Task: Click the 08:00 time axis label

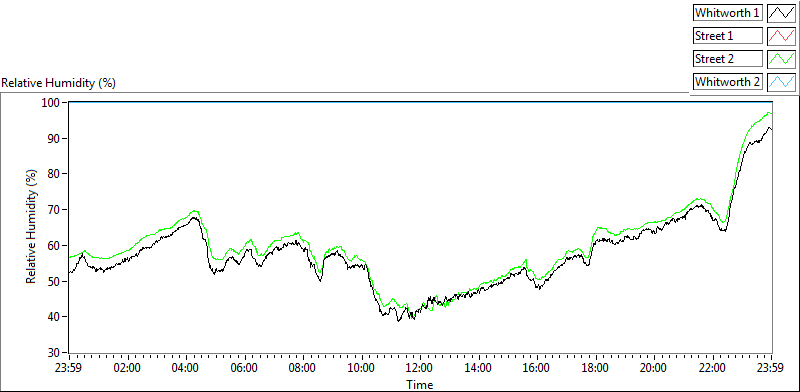Action: point(303,367)
